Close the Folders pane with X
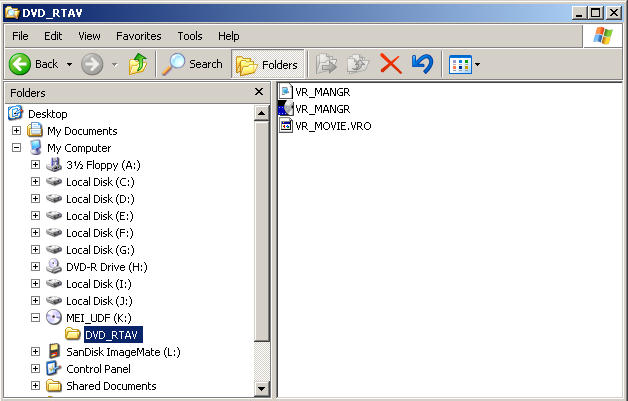The width and height of the screenshot is (628, 401). [259, 92]
